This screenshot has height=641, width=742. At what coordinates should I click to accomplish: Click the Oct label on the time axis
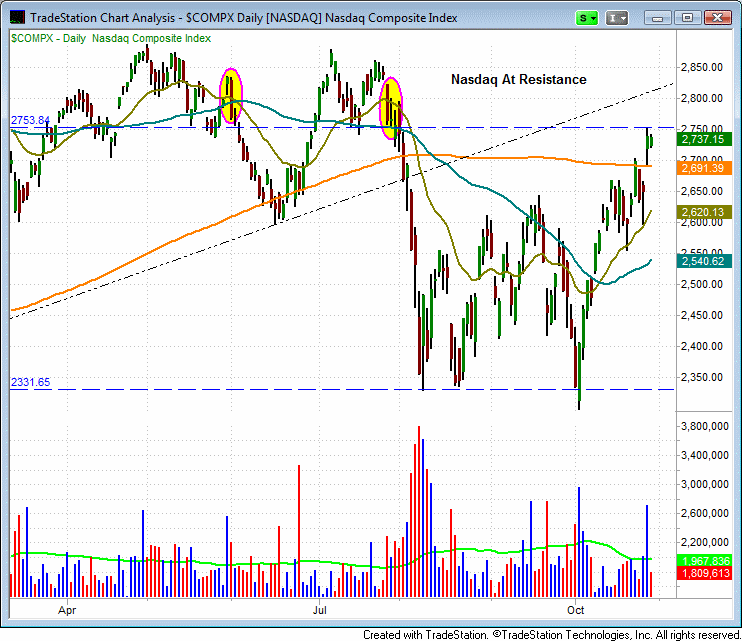click(x=575, y=610)
